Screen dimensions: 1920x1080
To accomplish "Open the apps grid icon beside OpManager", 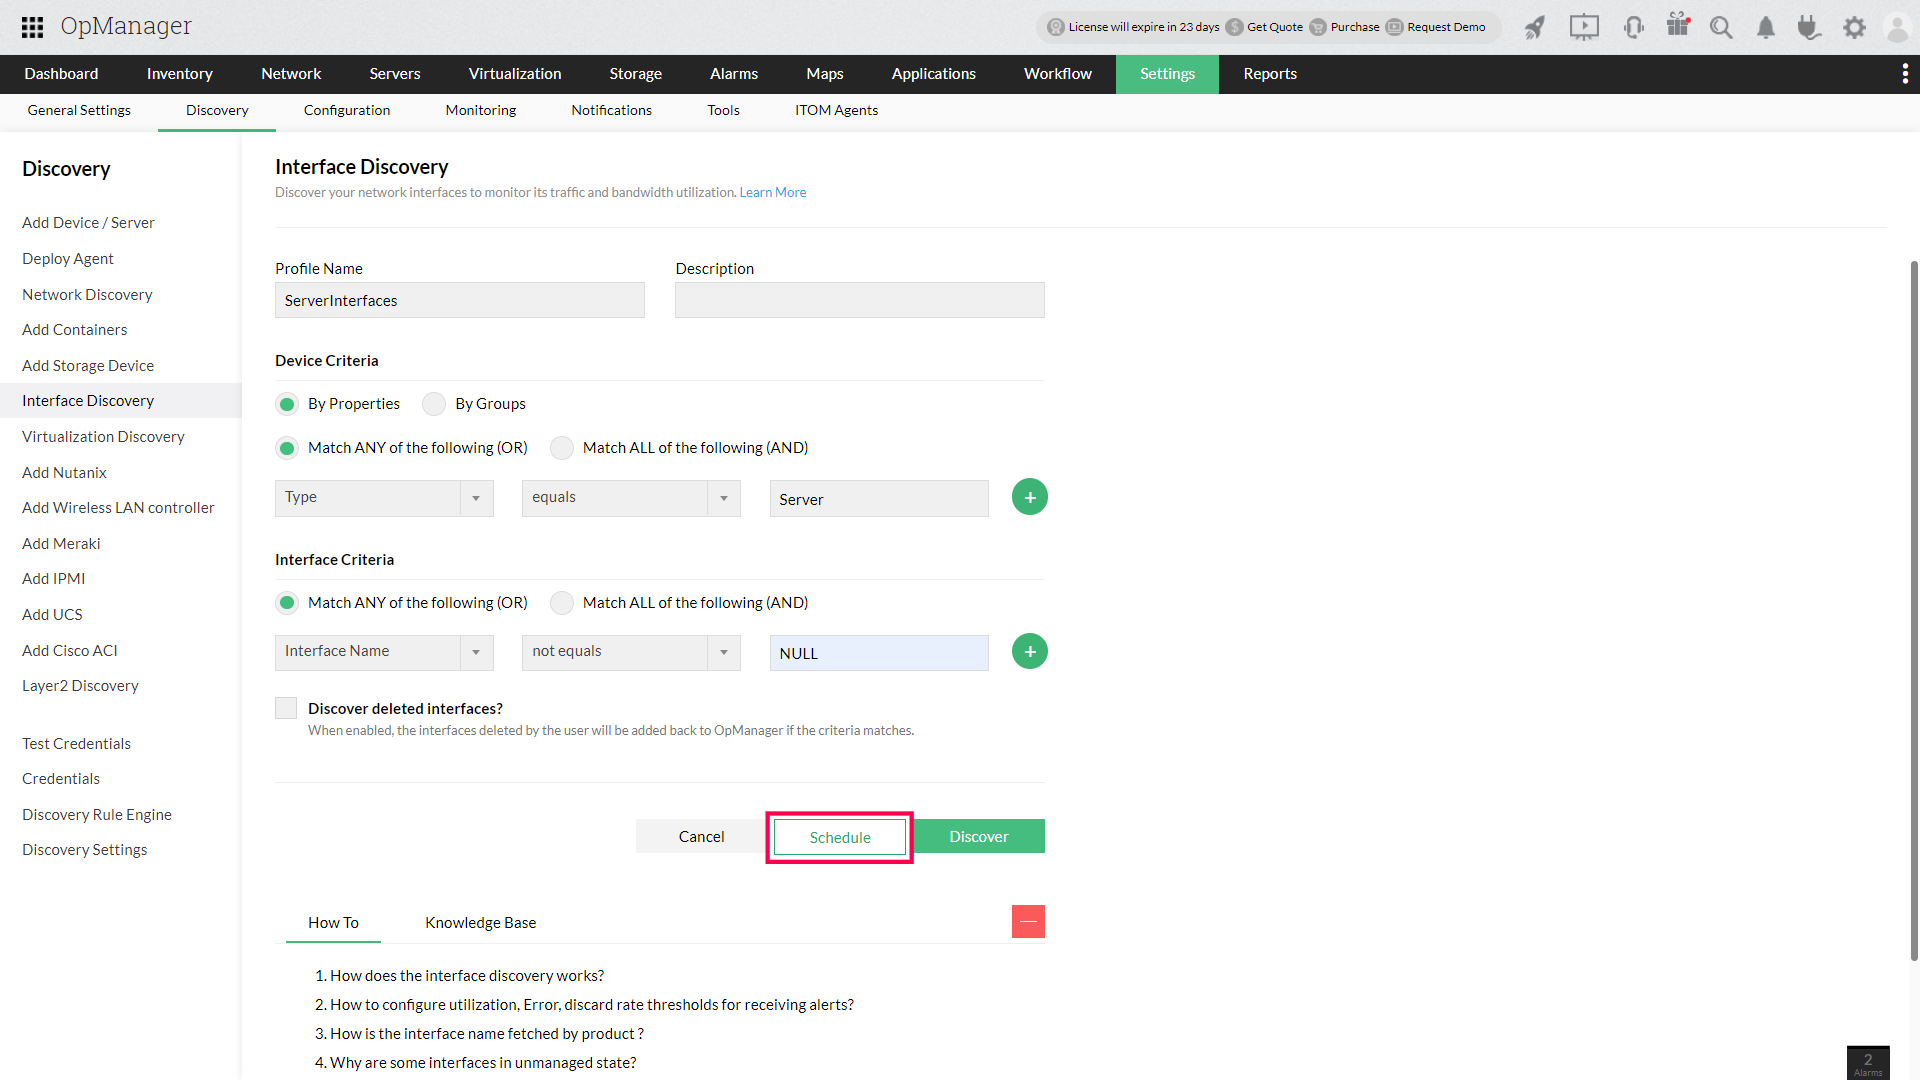I will pyautogui.click(x=32, y=27).
